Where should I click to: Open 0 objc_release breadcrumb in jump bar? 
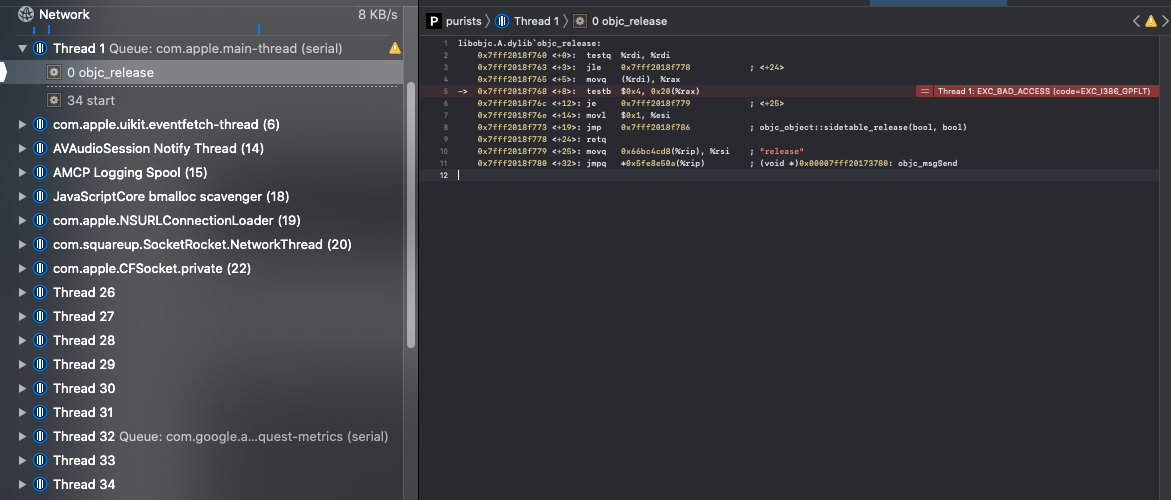pyautogui.click(x=629, y=21)
